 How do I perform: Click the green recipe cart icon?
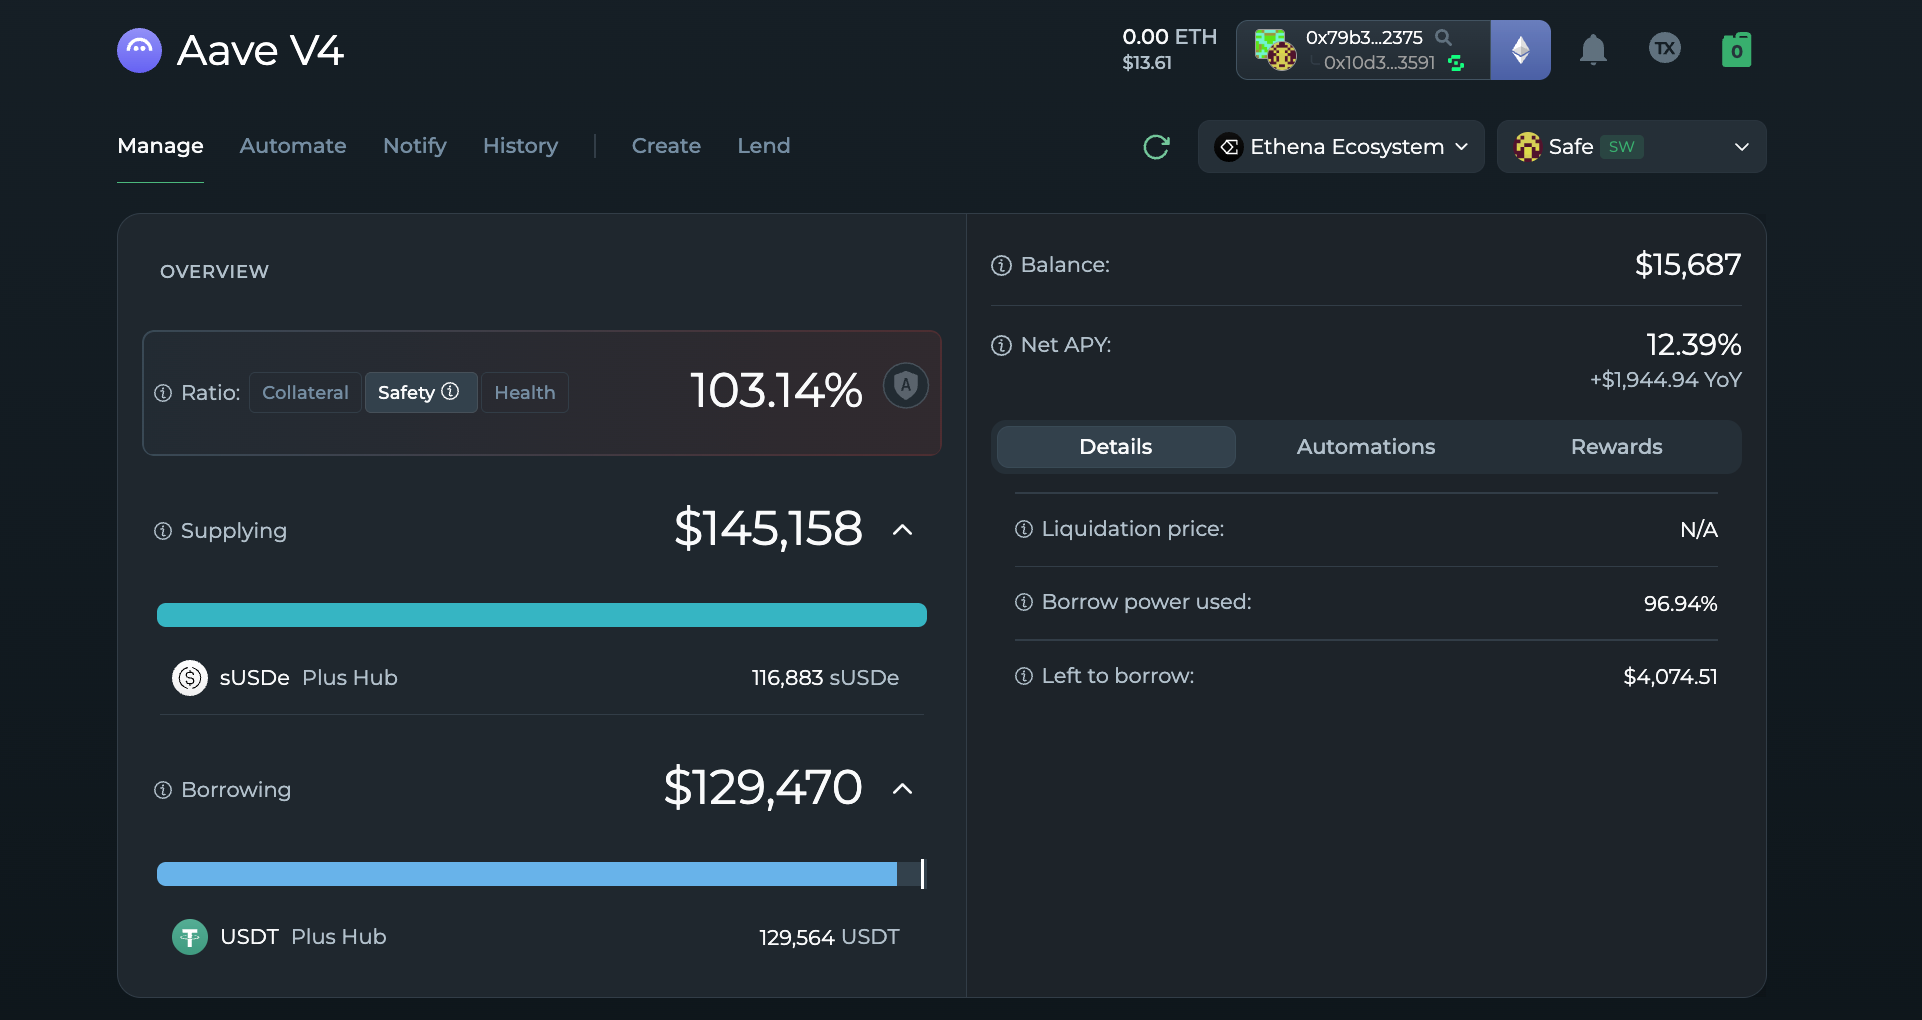pyautogui.click(x=1736, y=49)
